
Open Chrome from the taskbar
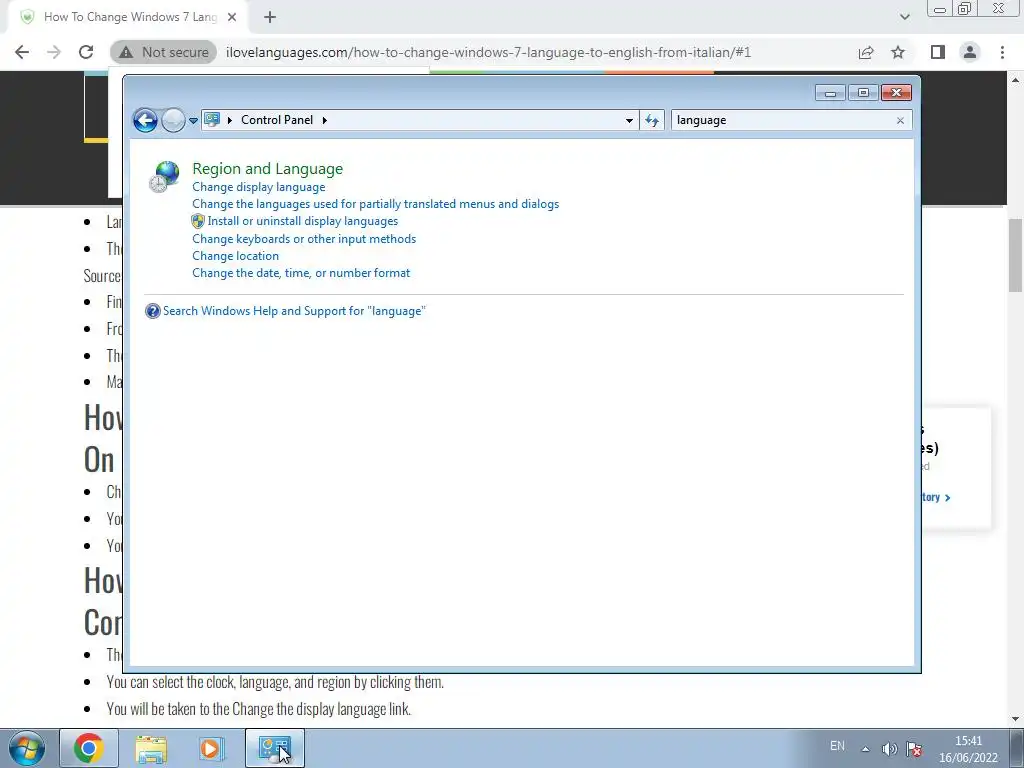(x=89, y=748)
